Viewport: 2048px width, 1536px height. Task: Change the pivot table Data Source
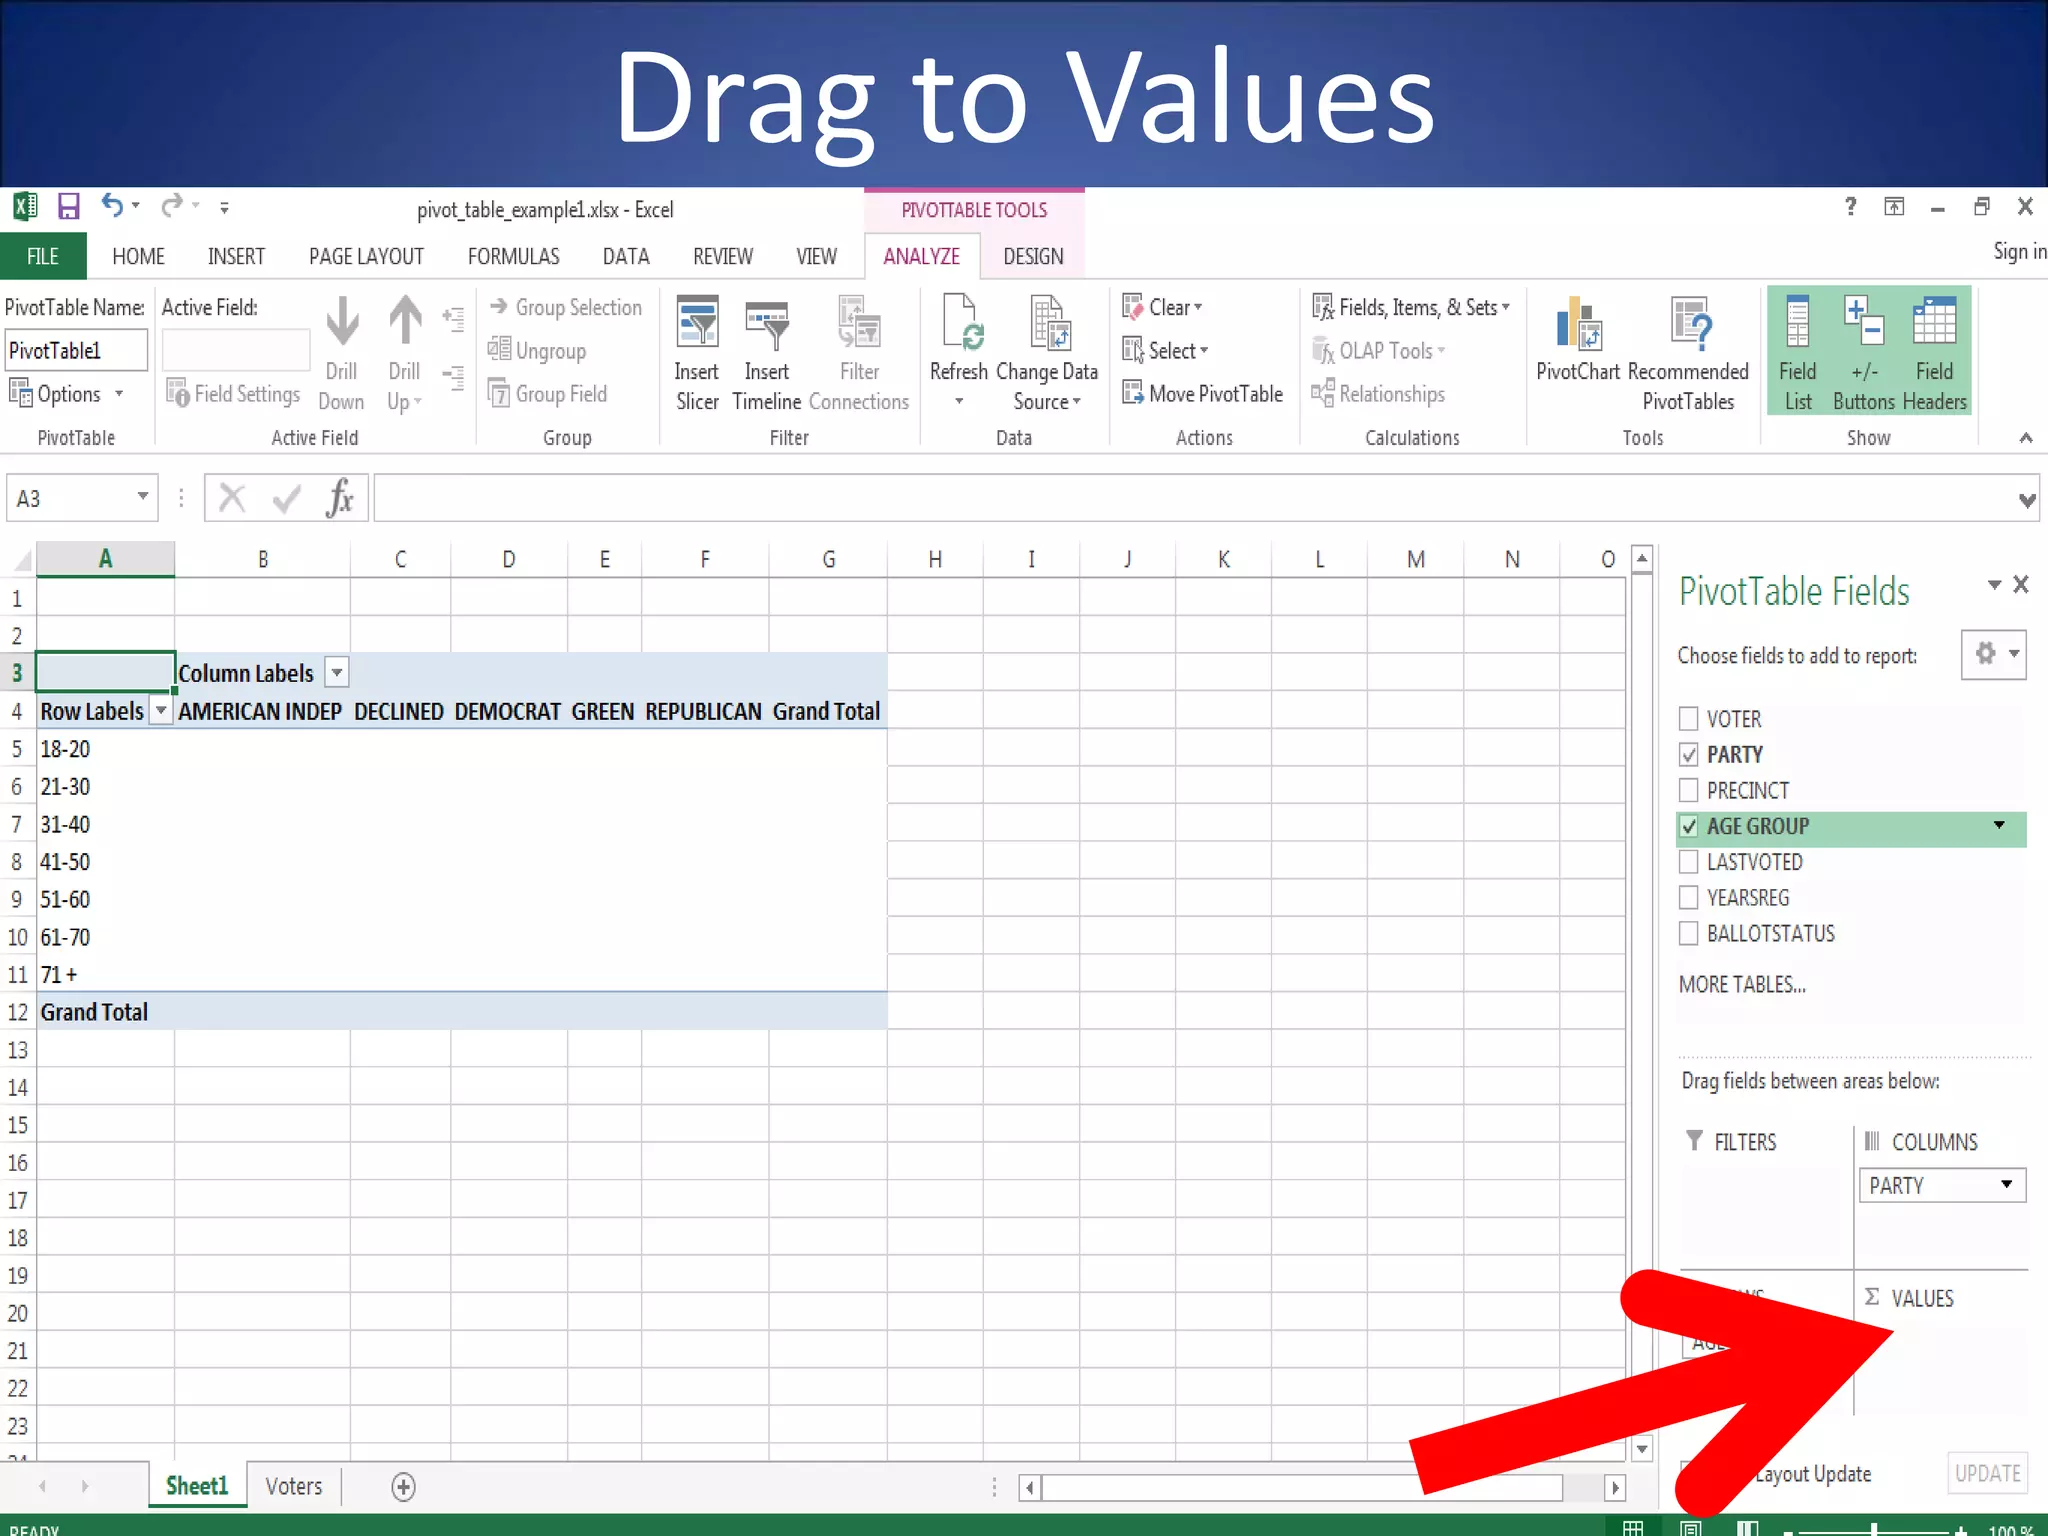point(1047,354)
